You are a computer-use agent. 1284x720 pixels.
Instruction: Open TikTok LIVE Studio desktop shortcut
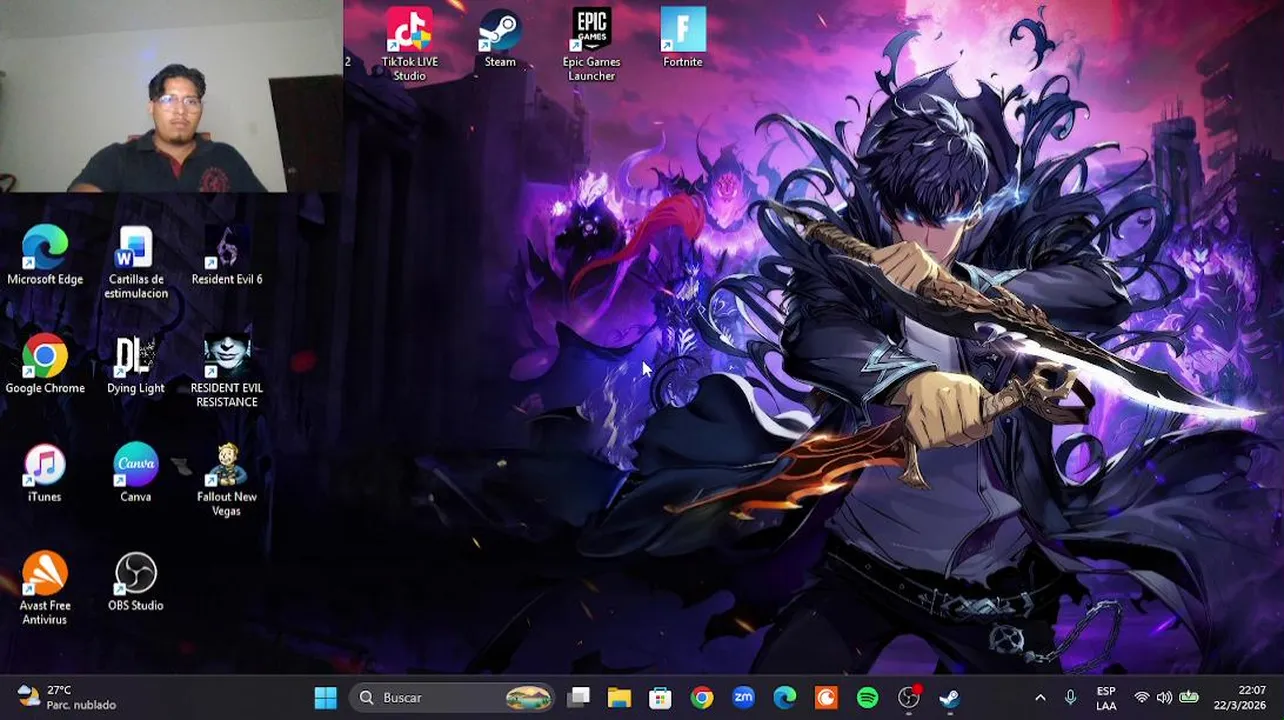pos(409,44)
